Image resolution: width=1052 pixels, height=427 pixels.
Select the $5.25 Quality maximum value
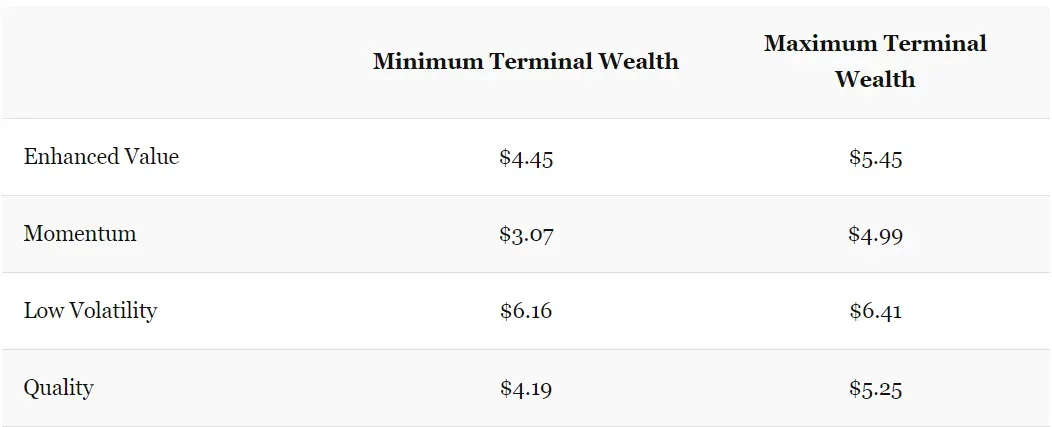pos(875,389)
